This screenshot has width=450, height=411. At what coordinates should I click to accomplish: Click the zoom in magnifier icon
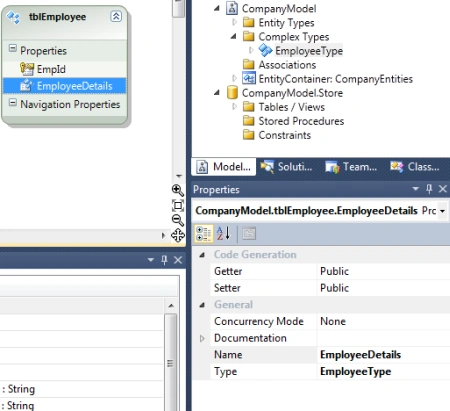pos(178,190)
